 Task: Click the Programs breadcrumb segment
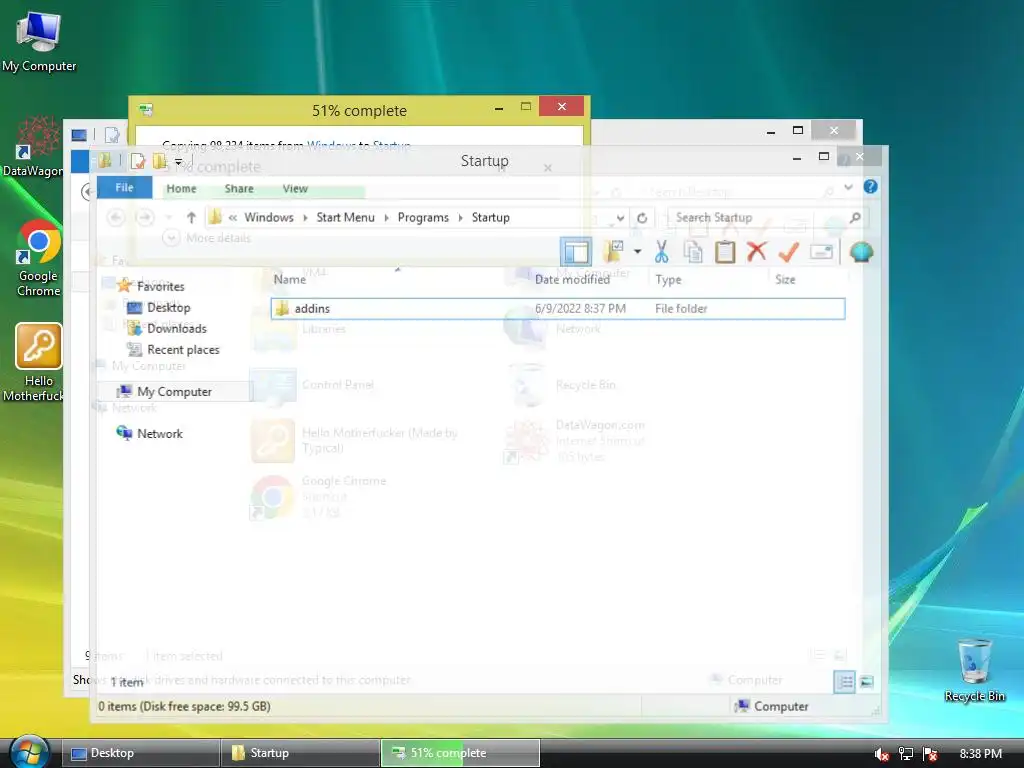coord(423,217)
